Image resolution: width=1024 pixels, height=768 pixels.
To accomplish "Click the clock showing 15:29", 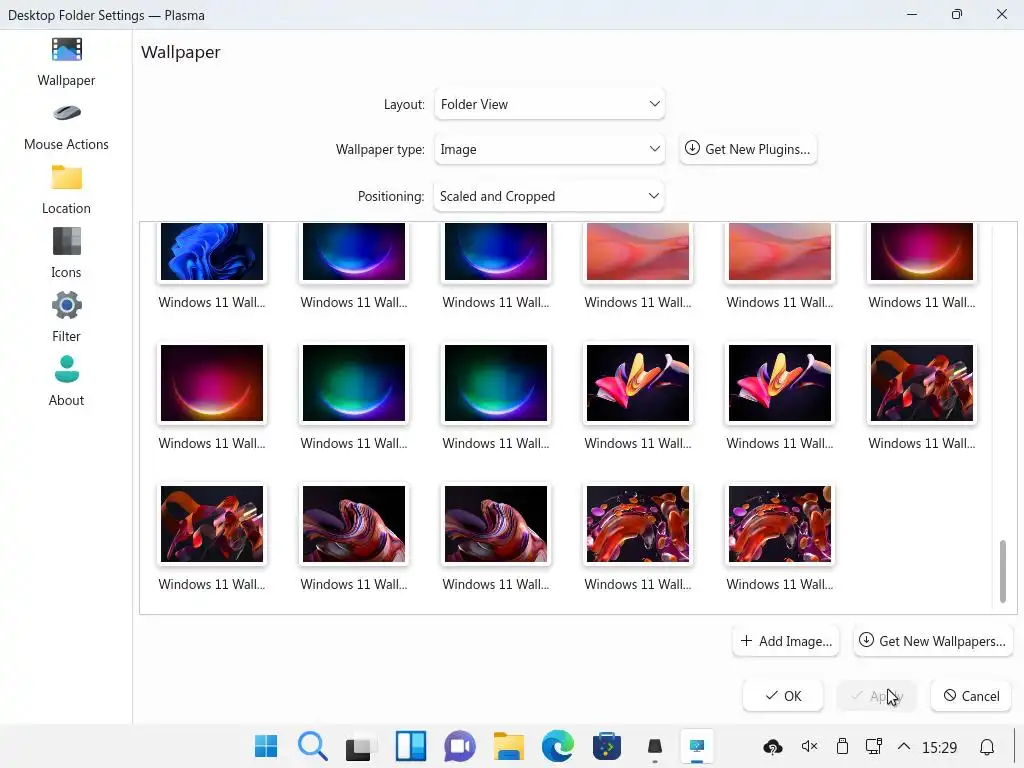I will click(939, 747).
